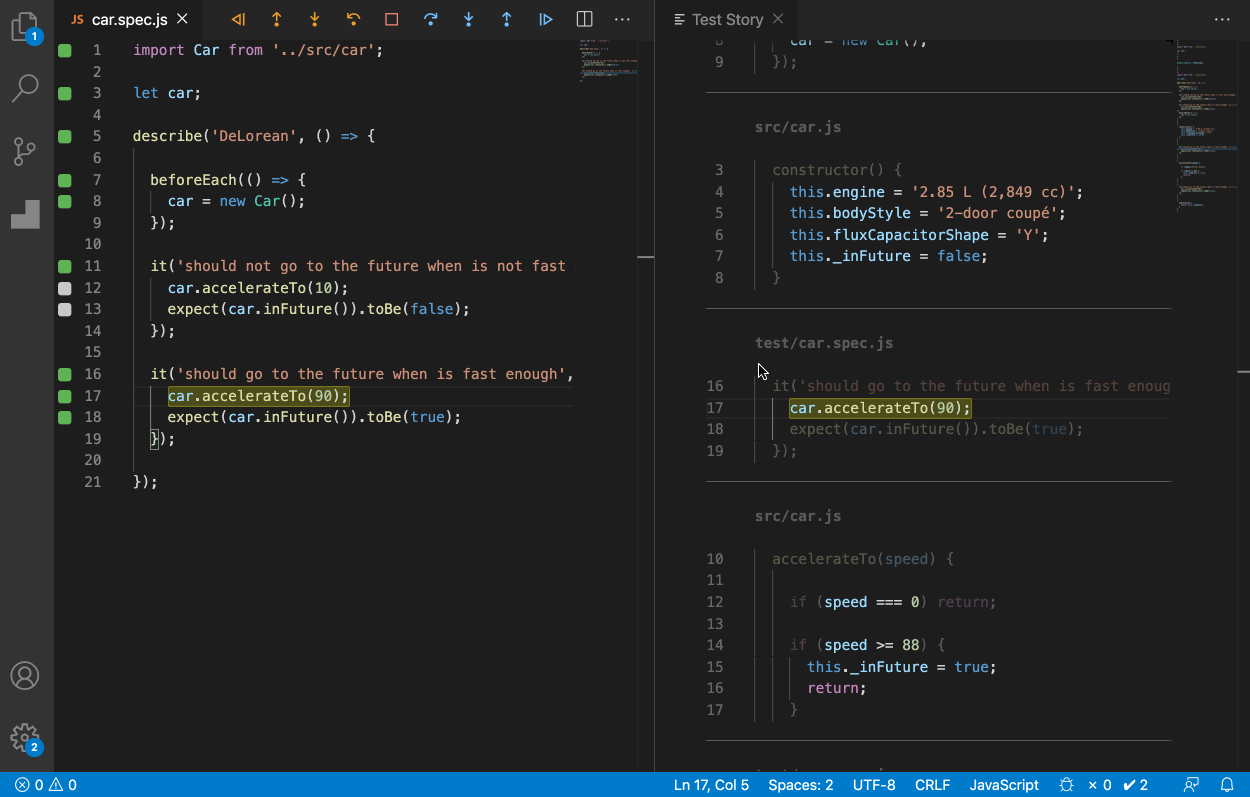Close the Test Story tab
Image resolution: width=1250 pixels, height=797 pixels.
[x=778, y=19]
